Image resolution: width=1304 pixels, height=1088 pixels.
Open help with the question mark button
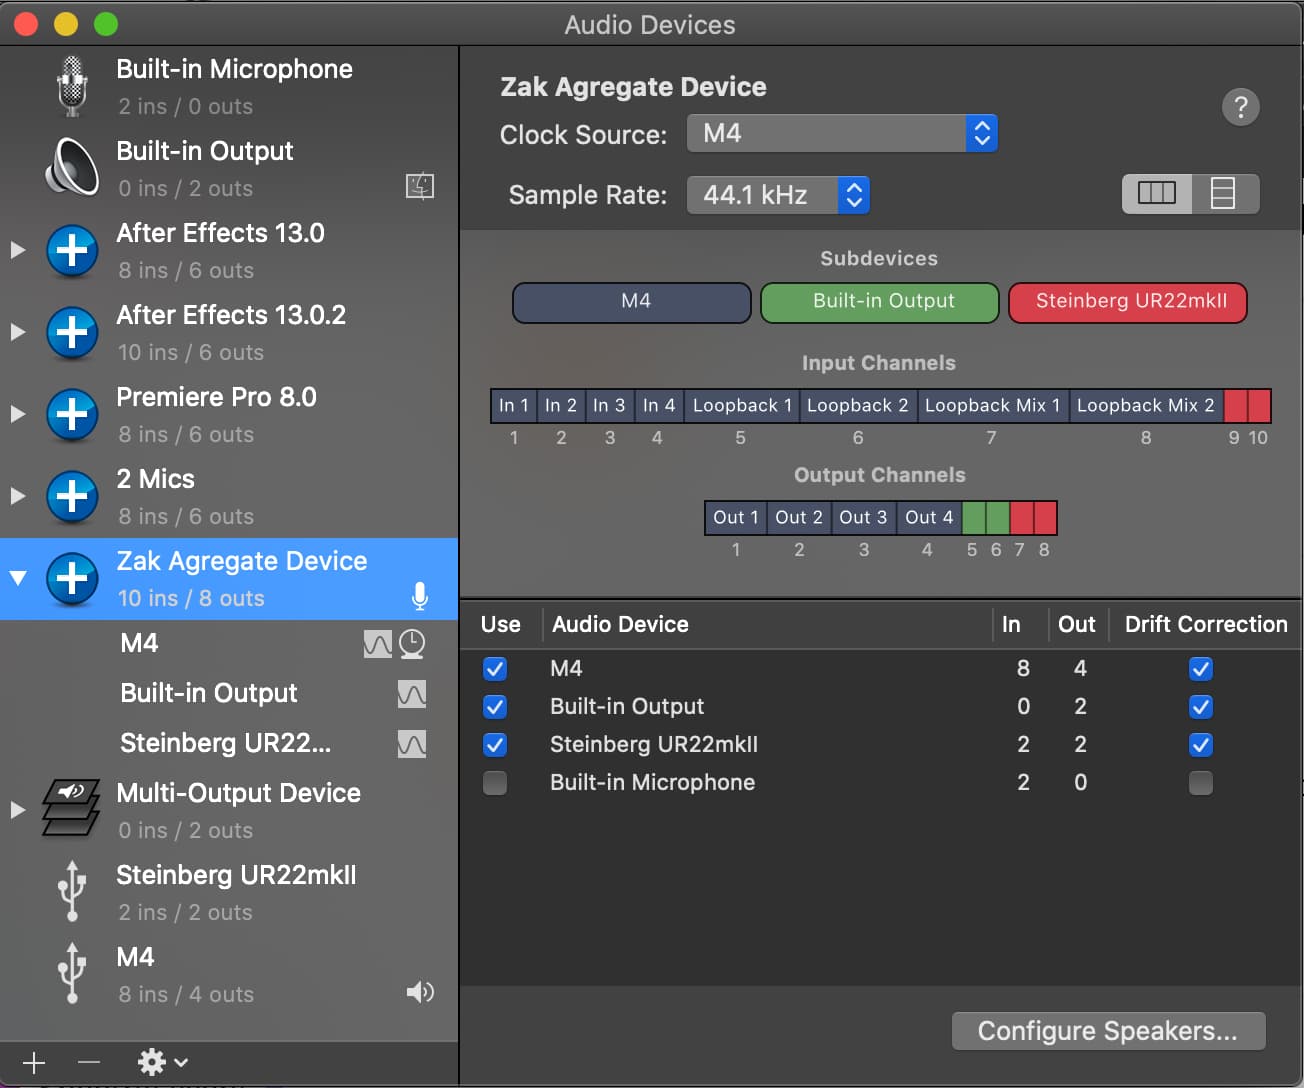1241,107
